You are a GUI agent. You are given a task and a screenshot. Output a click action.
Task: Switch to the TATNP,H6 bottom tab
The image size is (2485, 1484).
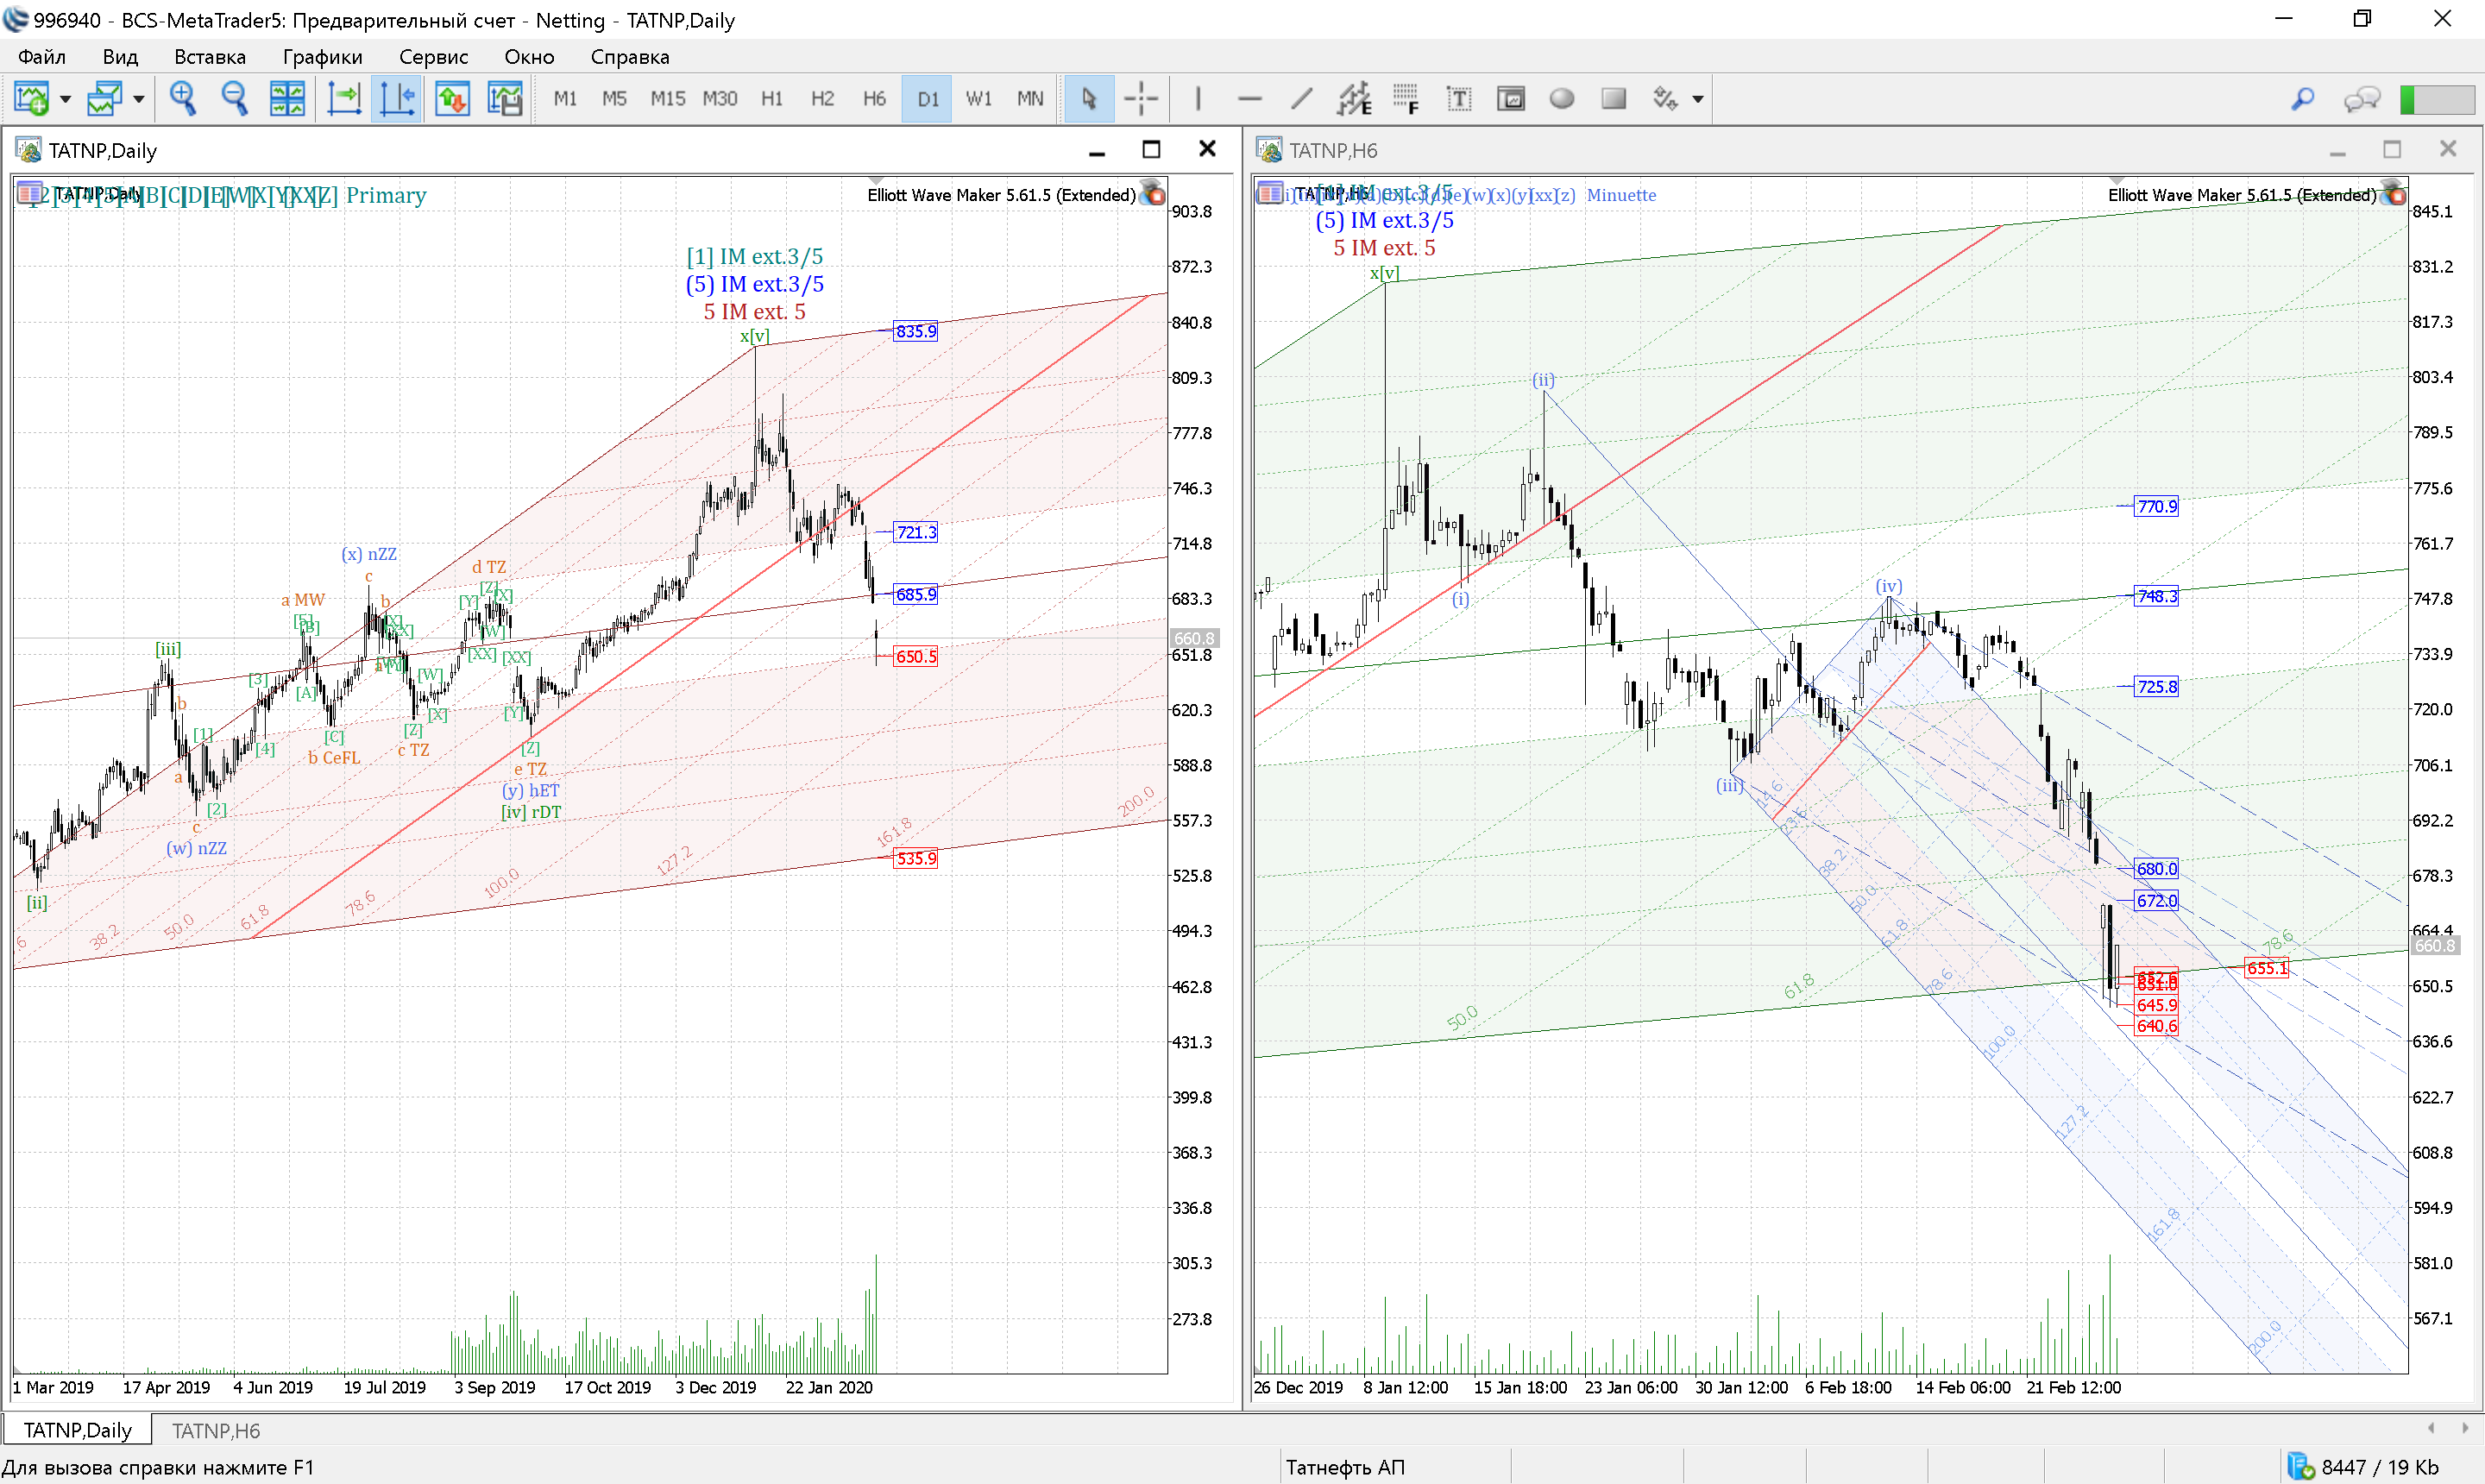[215, 1430]
